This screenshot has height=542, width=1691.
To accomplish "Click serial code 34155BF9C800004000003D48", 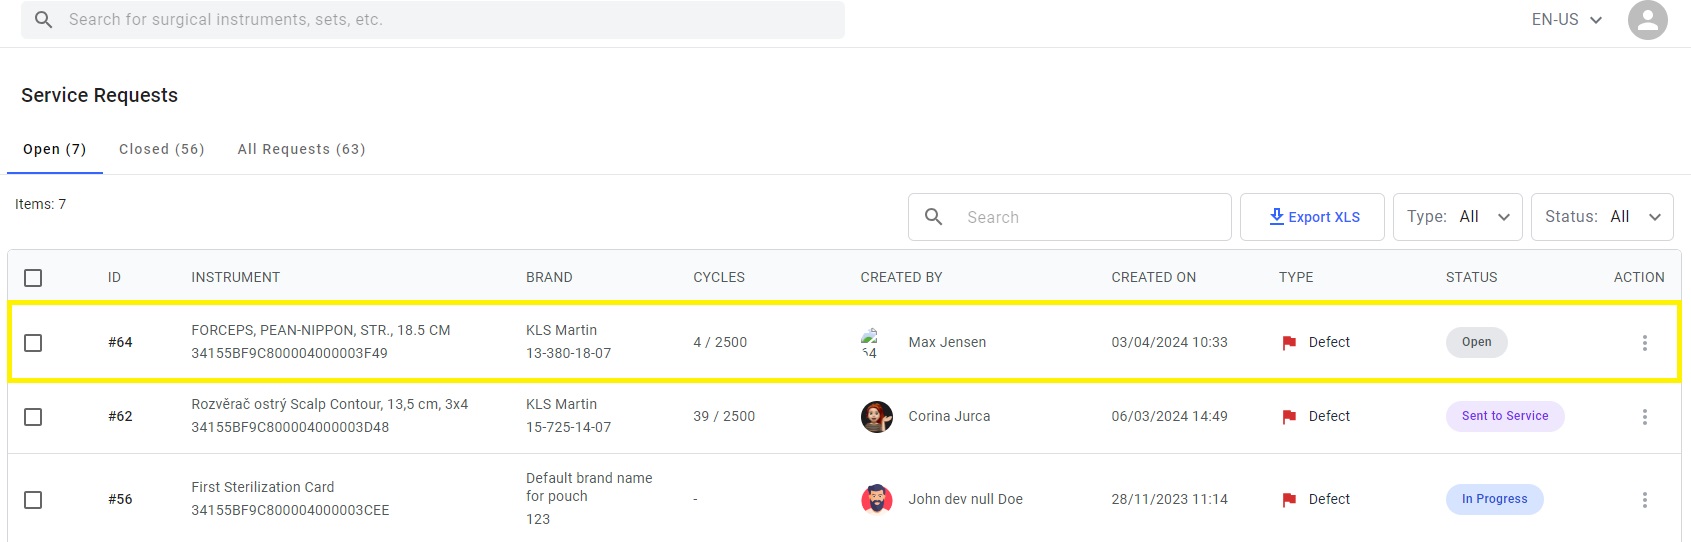I will click(x=290, y=427).
